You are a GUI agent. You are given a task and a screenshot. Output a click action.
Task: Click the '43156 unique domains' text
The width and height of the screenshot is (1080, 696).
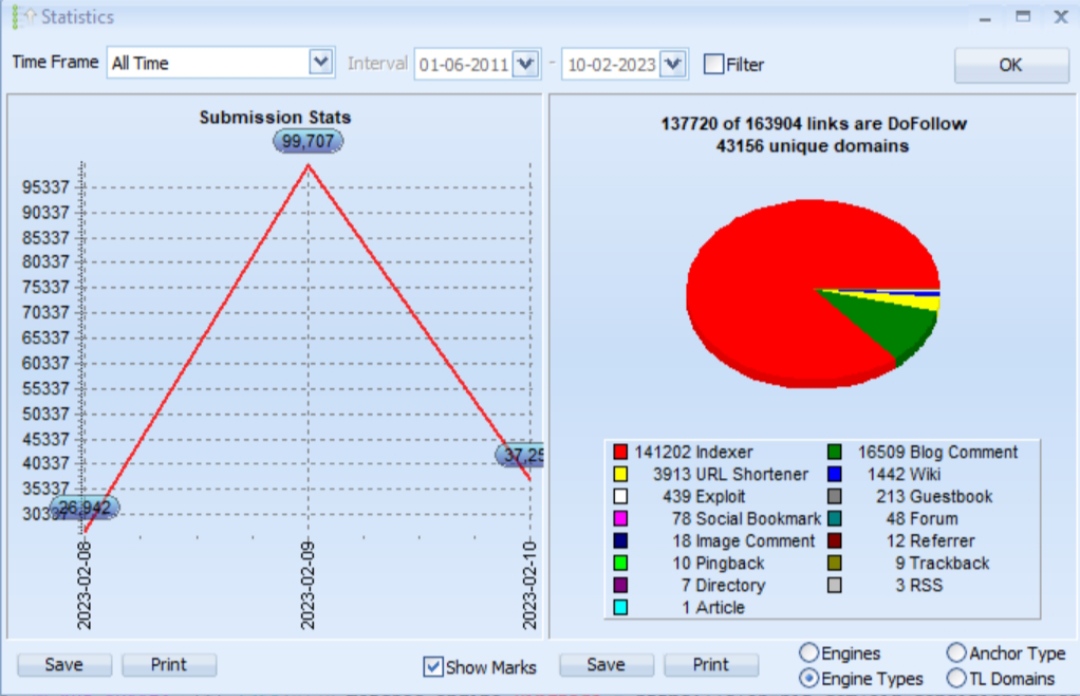click(813, 146)
